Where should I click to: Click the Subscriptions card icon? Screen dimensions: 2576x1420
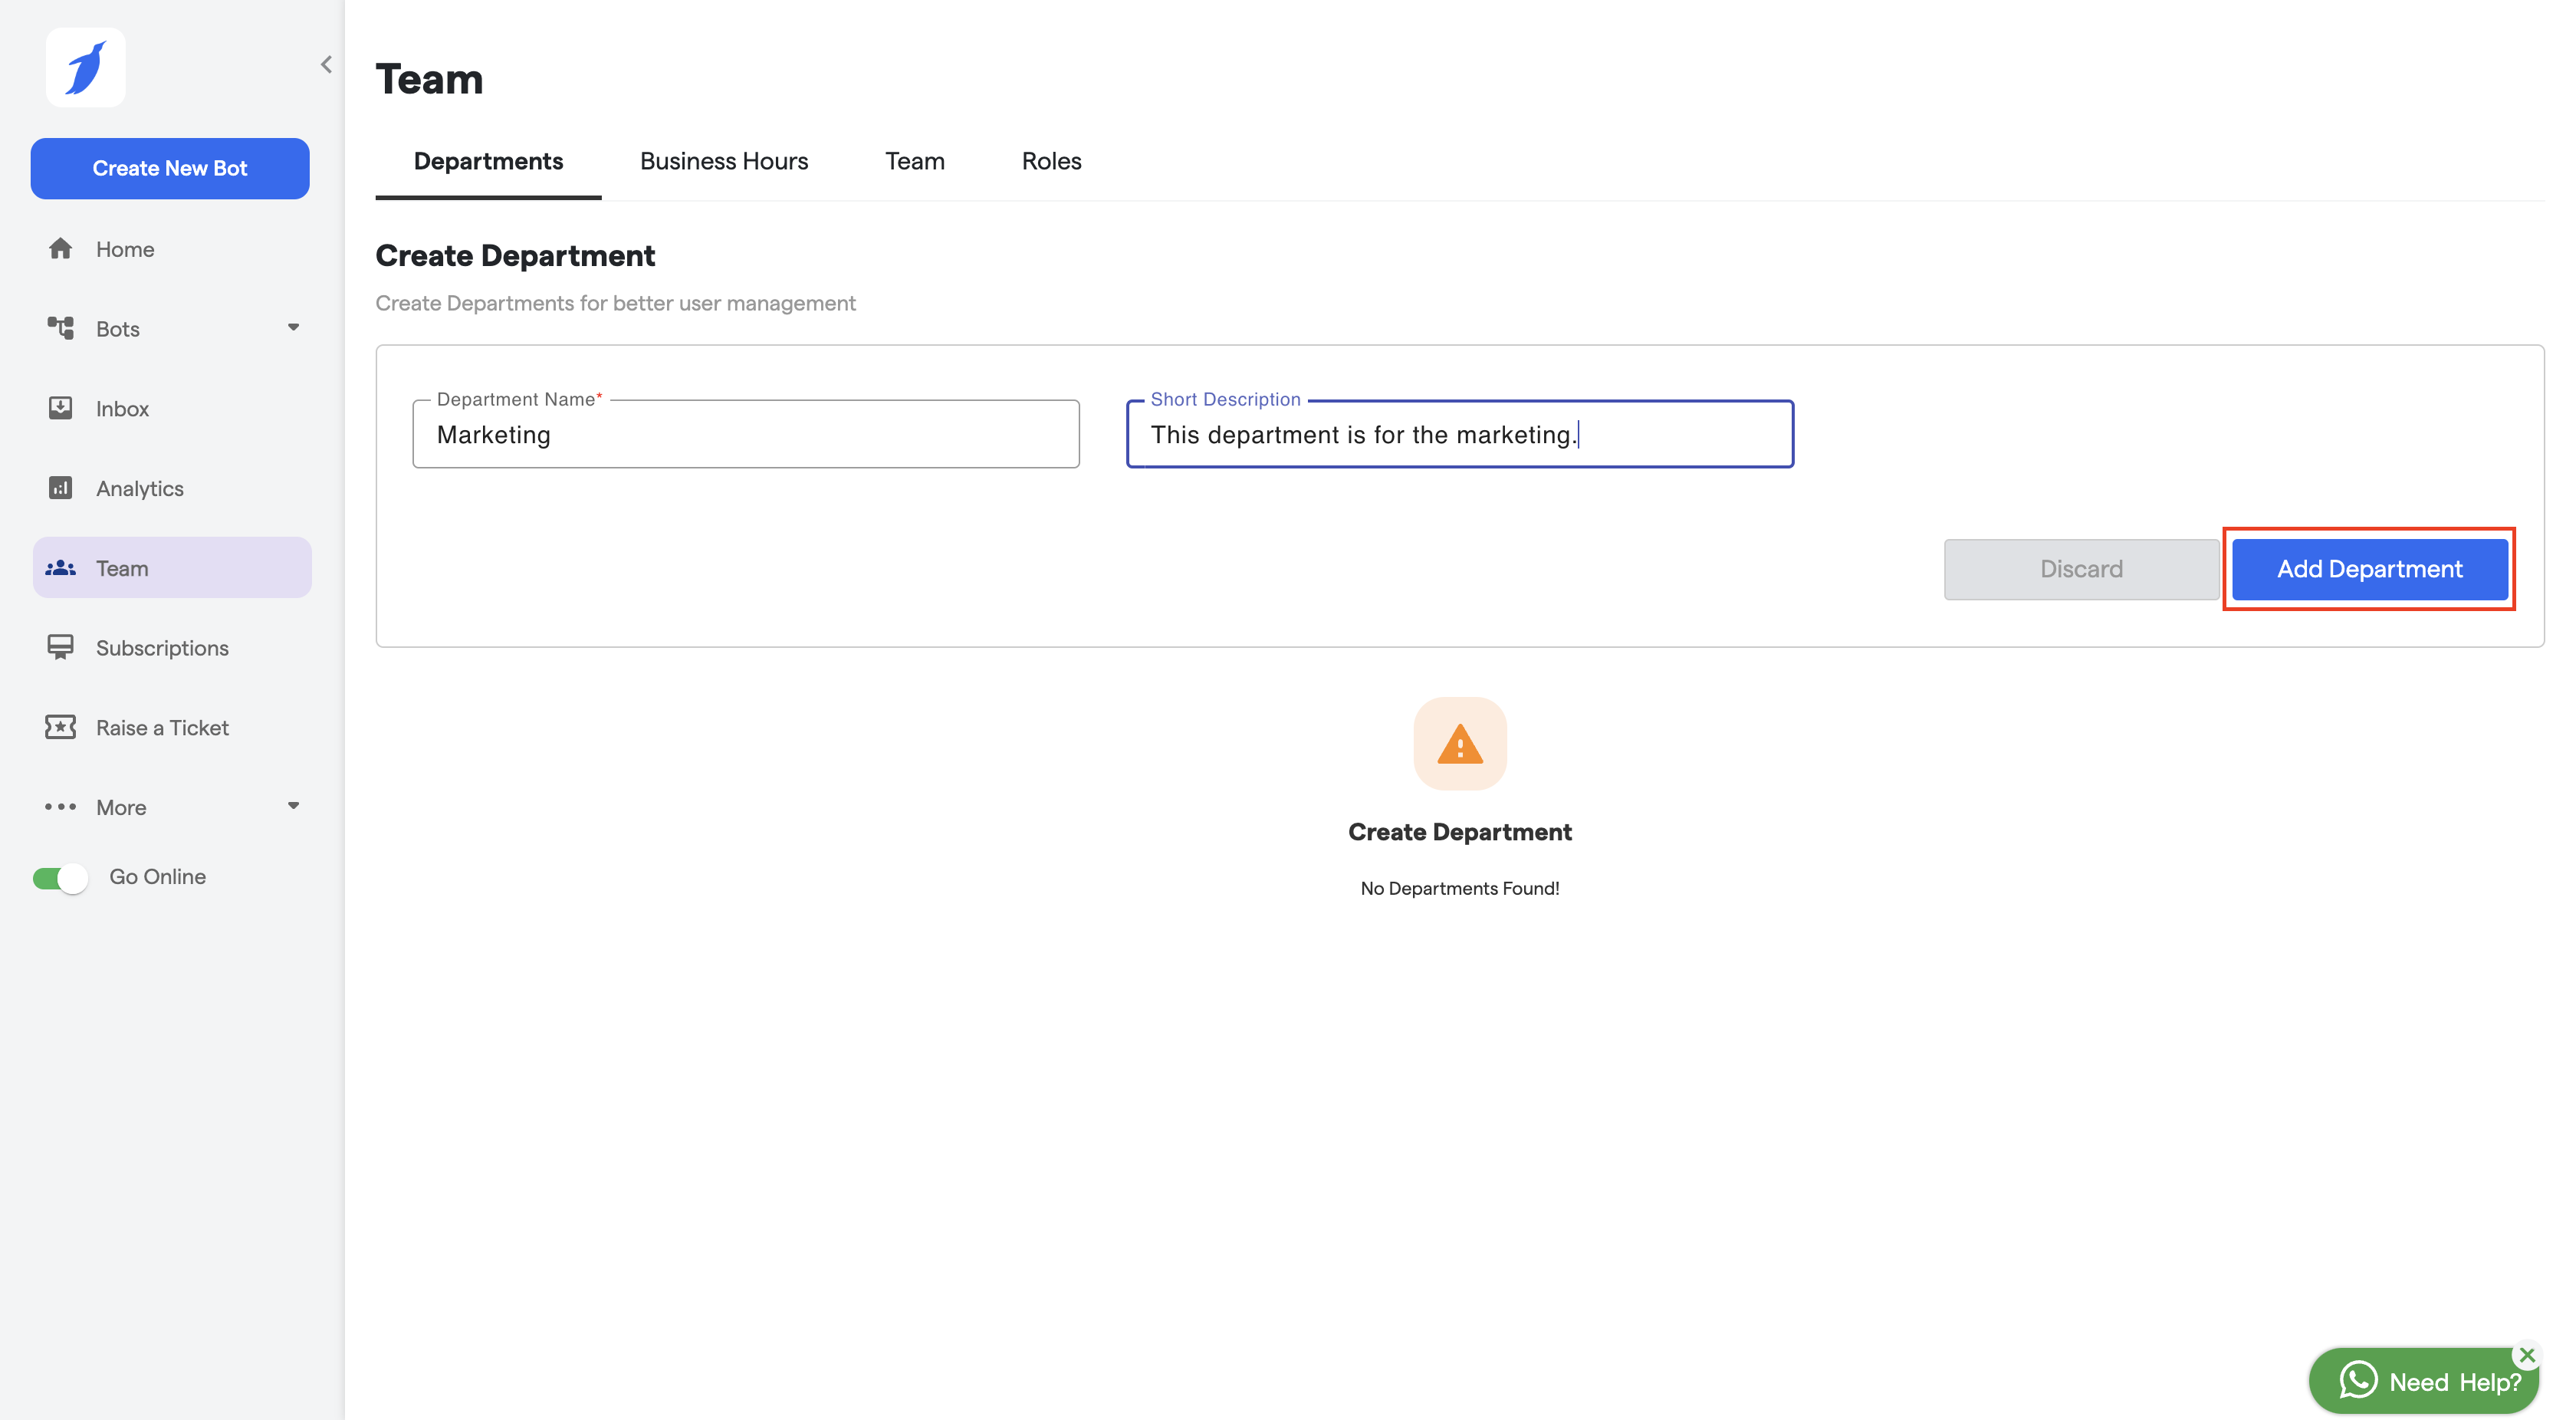(x=60, y=647)
